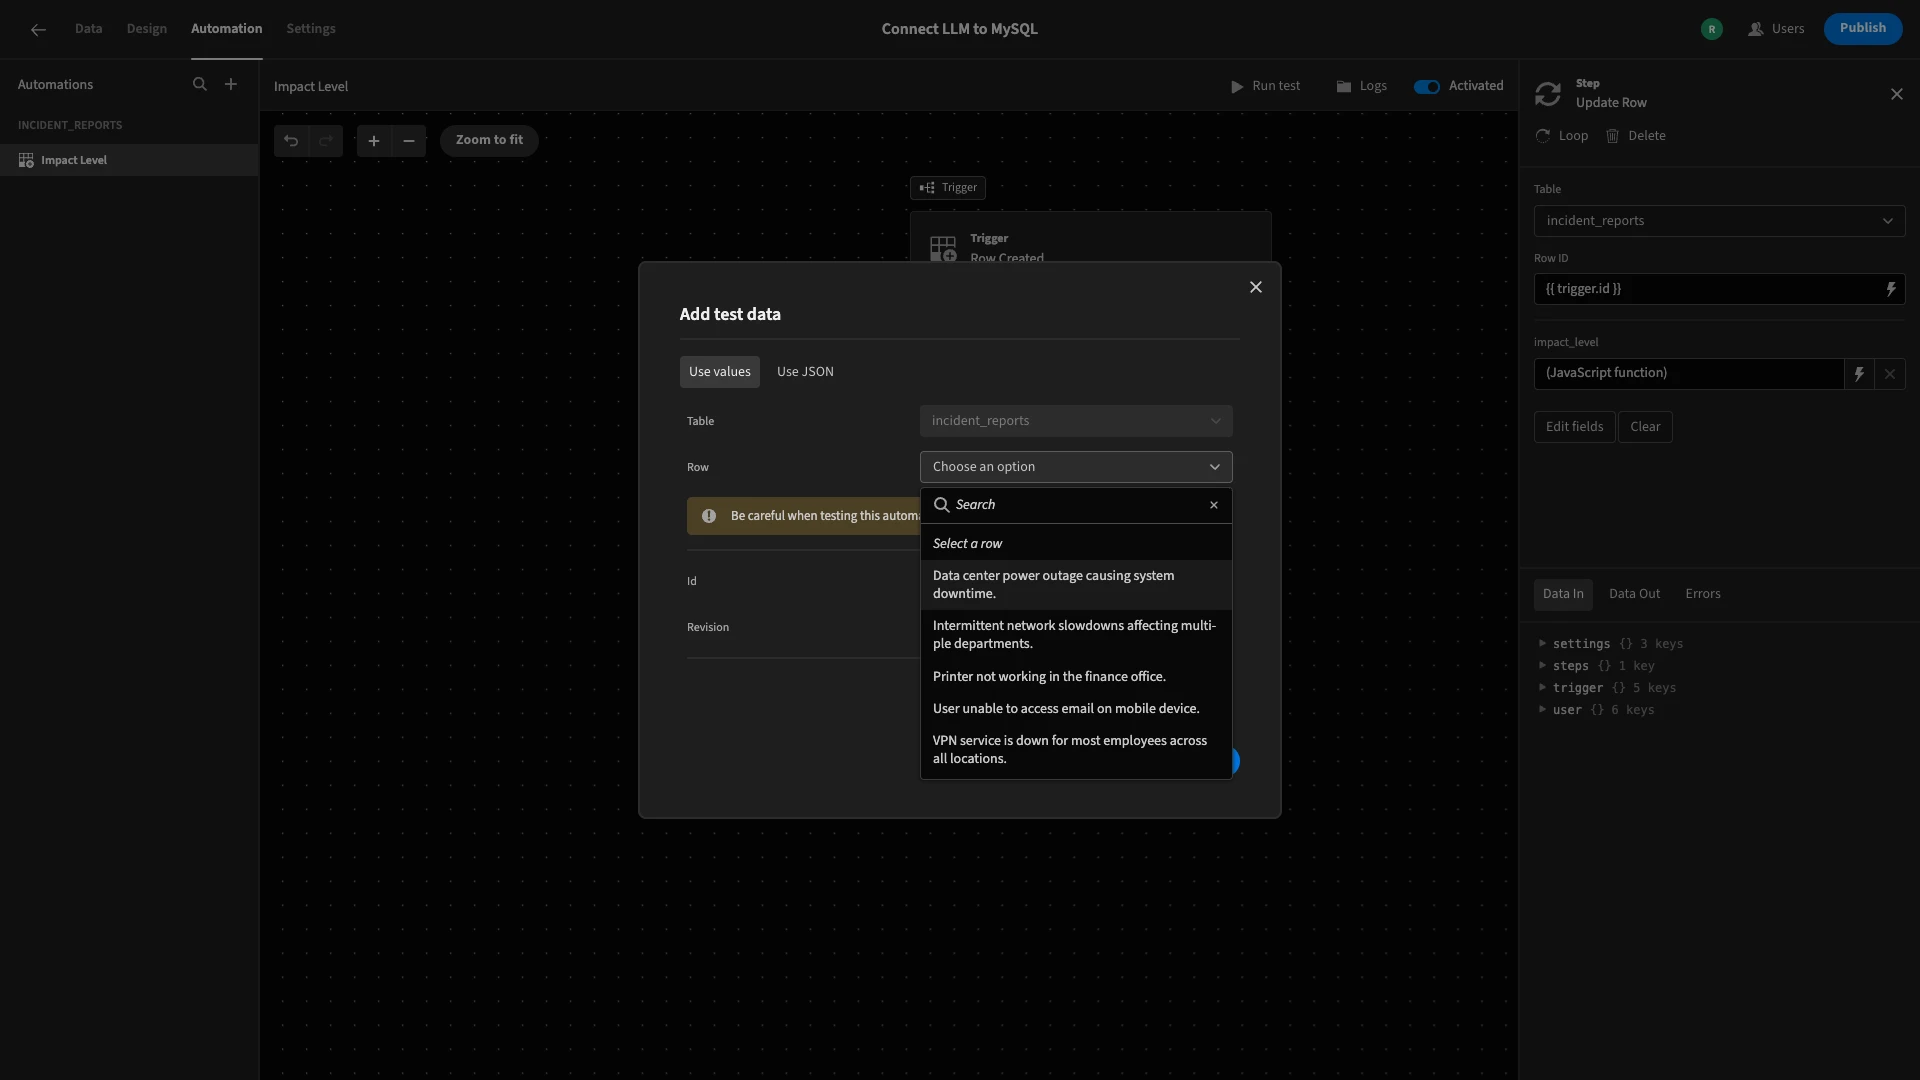
Task: Open the Automation tab
Action: point(227,29)
